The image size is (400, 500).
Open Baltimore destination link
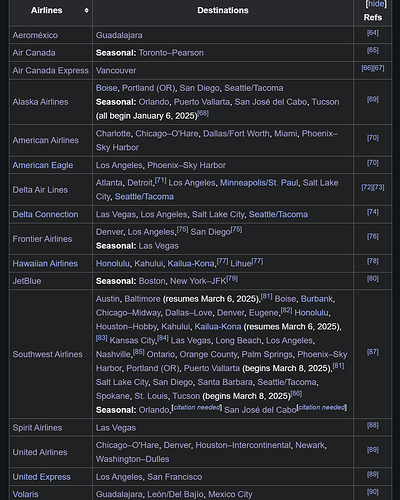[x=142, y=299]
